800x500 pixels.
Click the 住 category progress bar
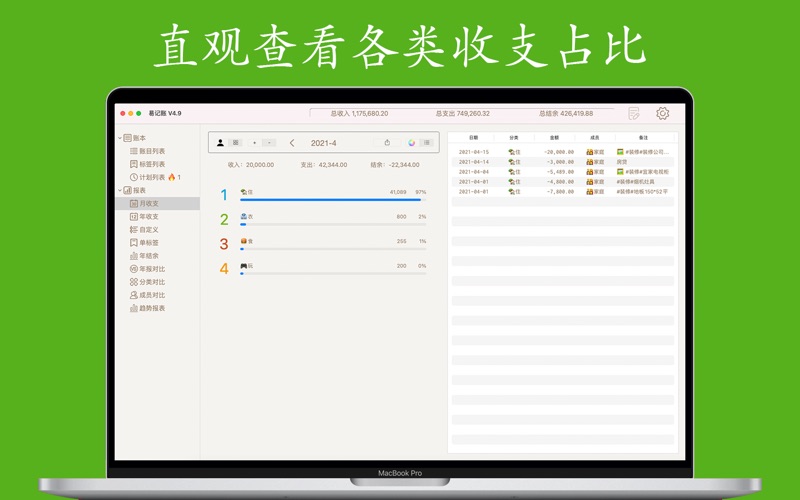click(333, 200)
